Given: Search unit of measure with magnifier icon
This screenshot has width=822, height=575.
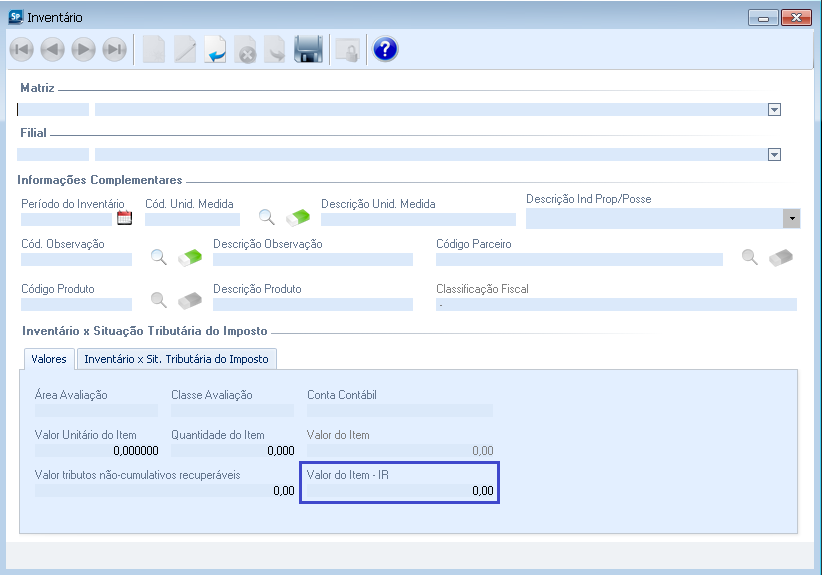Looking at the screenshot, I should pos(267,217).
